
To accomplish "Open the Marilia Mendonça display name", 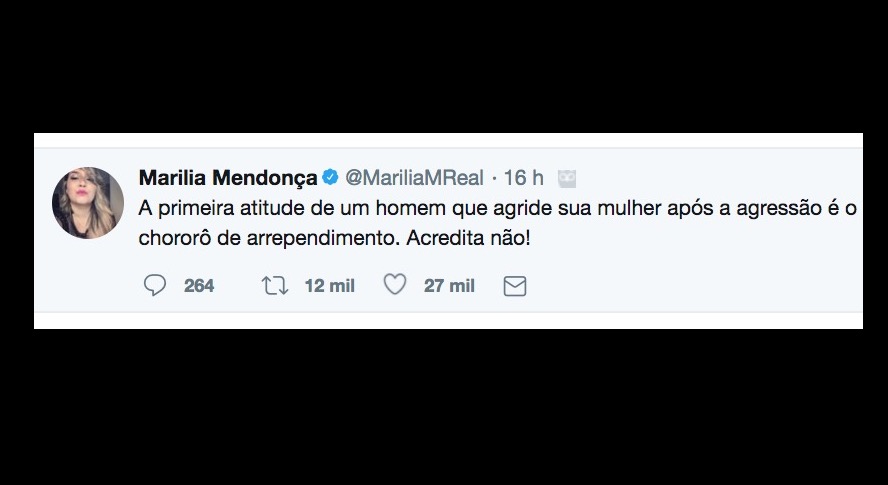I will (227, 178).
